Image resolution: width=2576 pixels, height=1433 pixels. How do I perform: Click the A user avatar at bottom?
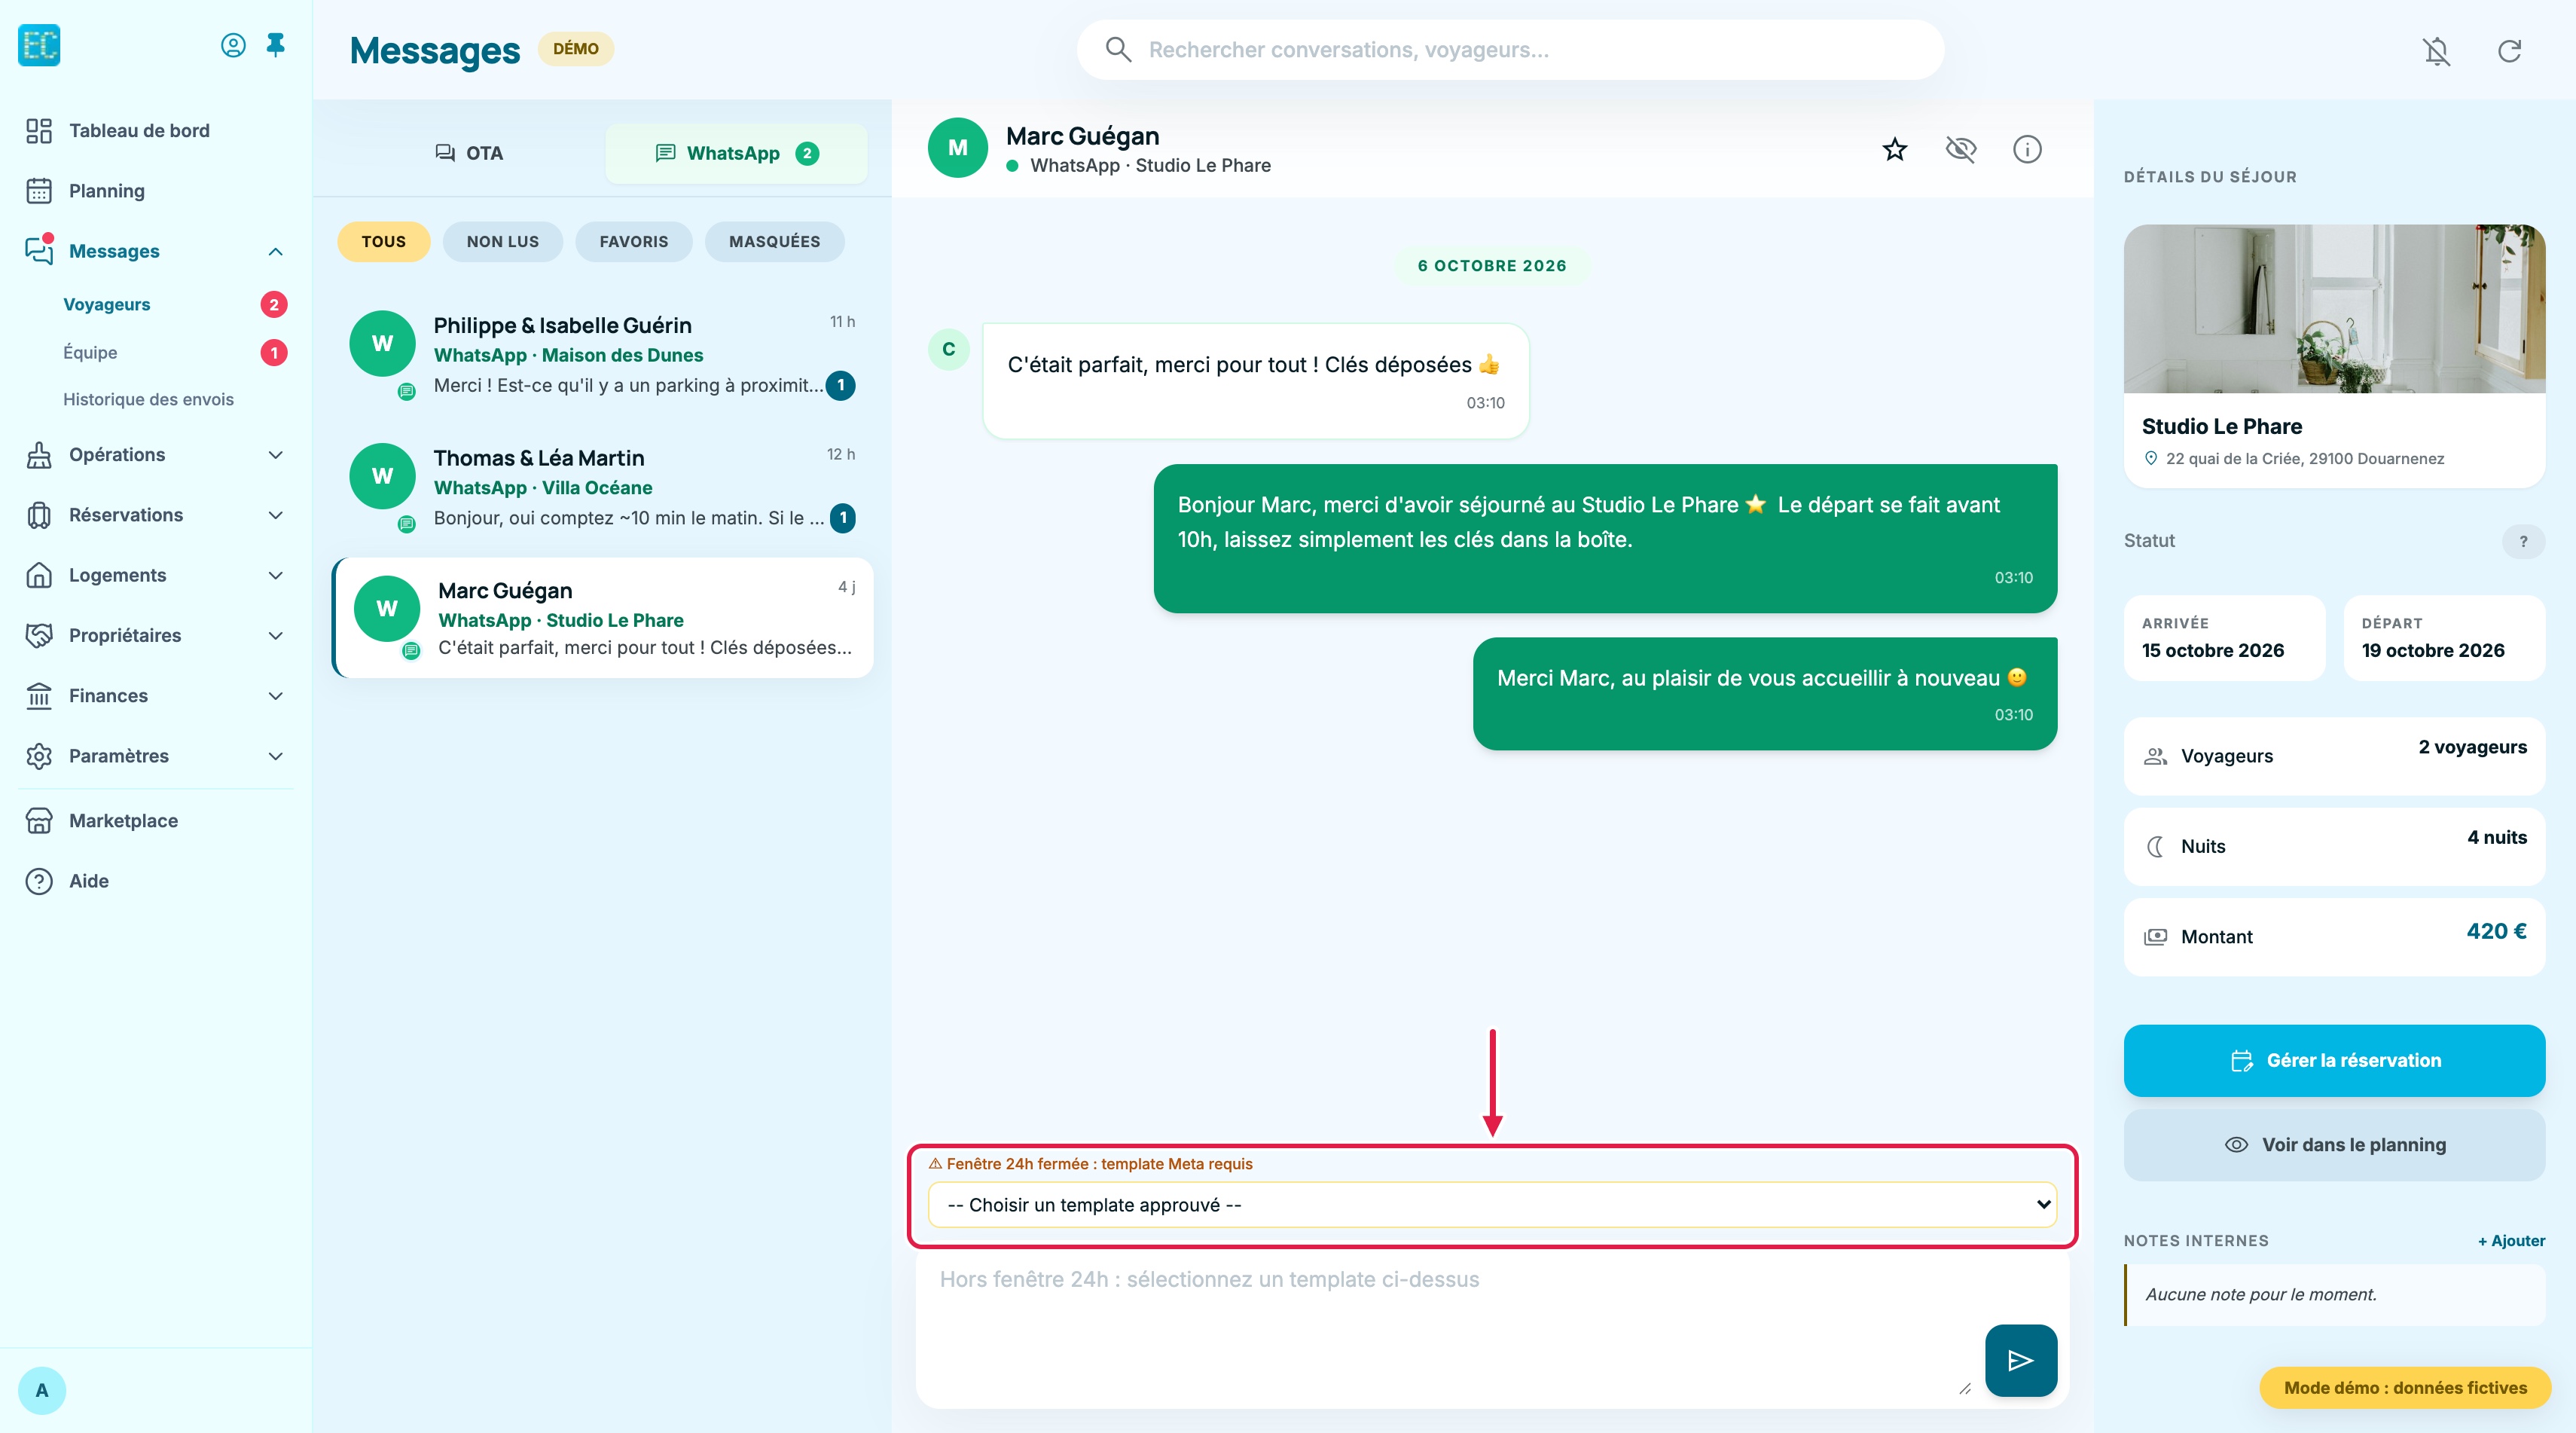(42, 1390)
